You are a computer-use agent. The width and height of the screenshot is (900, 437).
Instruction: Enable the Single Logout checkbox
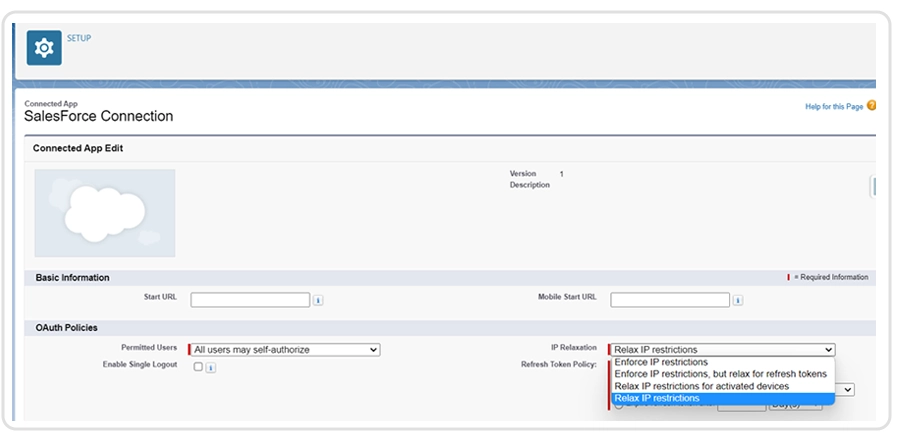(x=198, y=367)
